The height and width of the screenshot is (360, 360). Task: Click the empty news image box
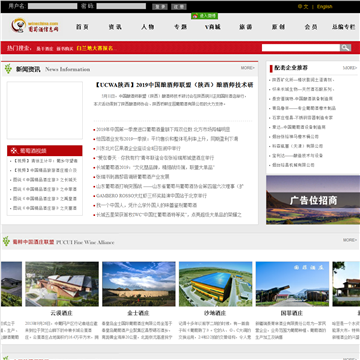click(45, 110)
